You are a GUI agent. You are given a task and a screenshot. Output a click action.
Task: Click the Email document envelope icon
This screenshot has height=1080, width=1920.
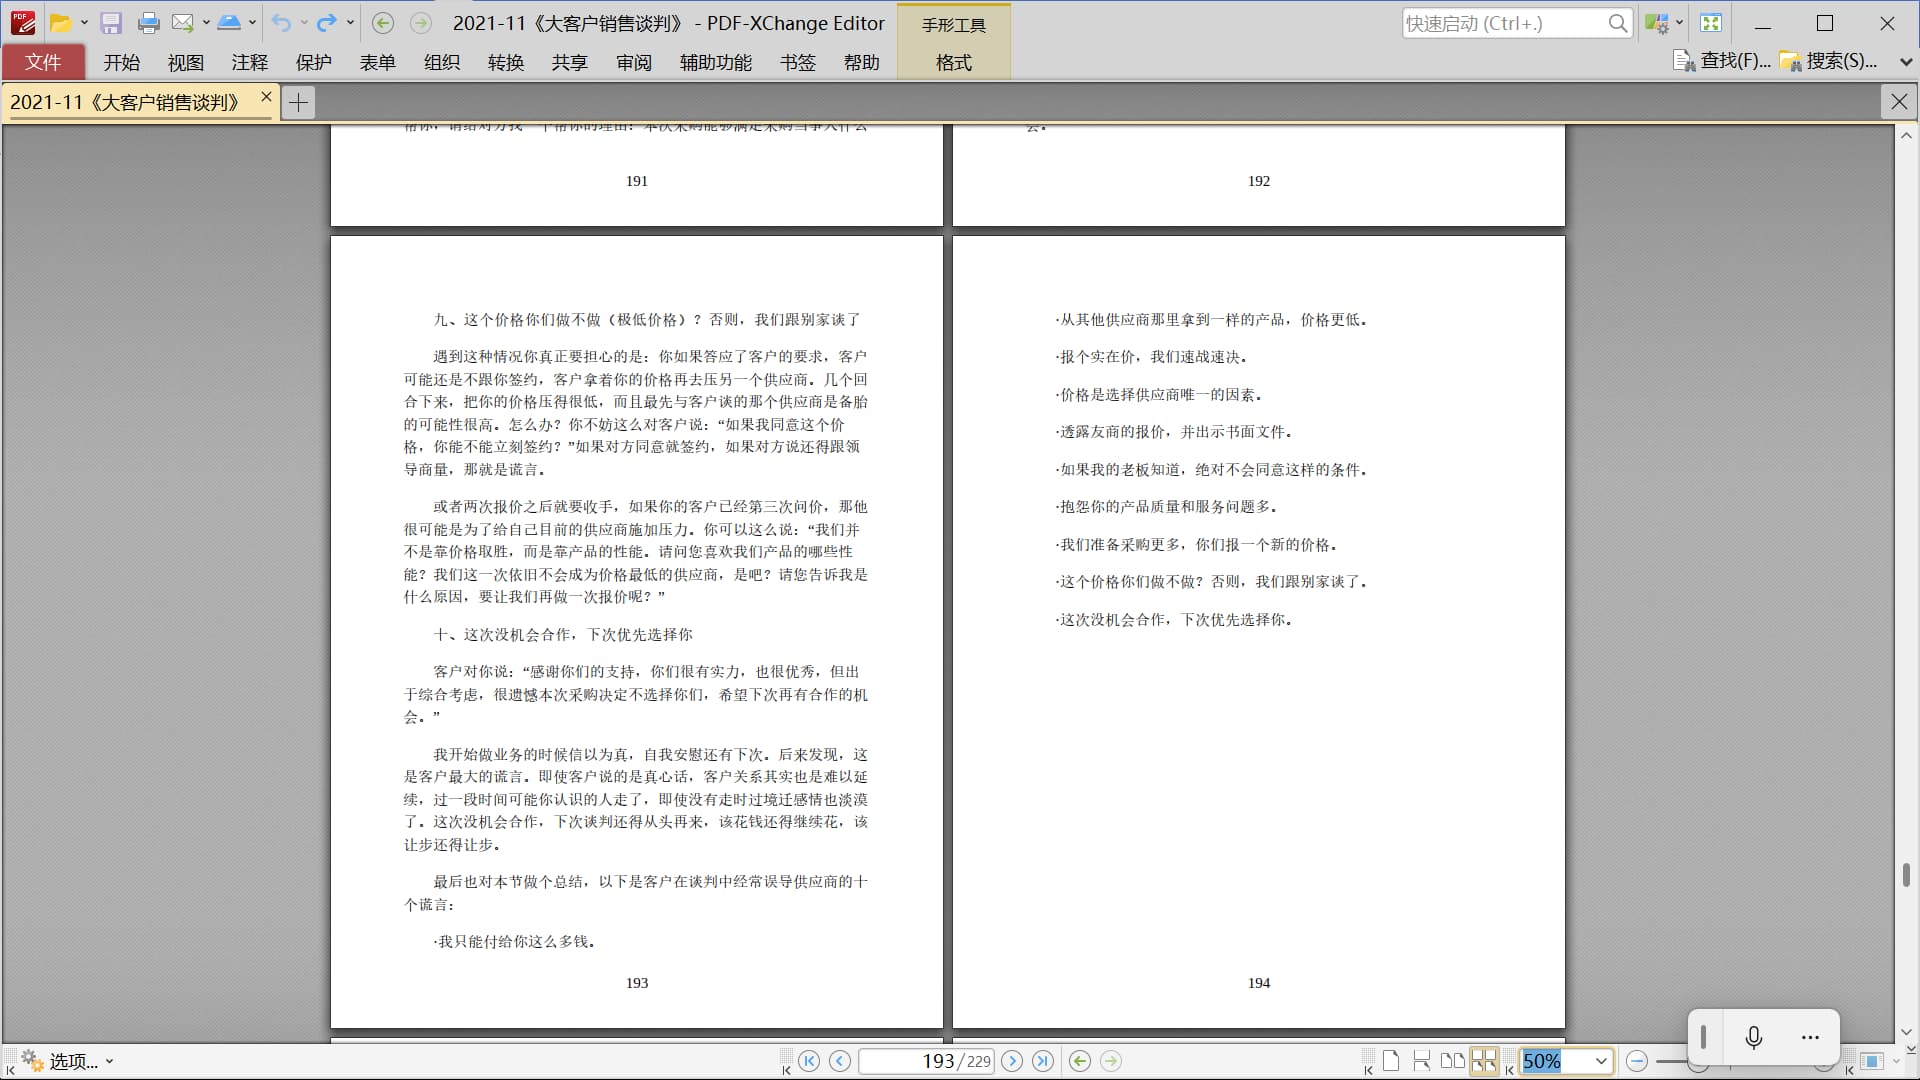coord(182,23)
